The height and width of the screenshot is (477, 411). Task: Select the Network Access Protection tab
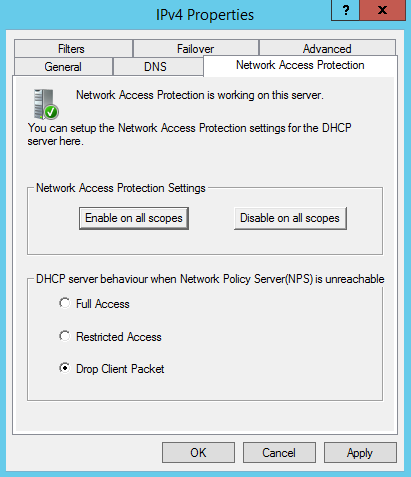pyautogui.click(x=300, y=65)
